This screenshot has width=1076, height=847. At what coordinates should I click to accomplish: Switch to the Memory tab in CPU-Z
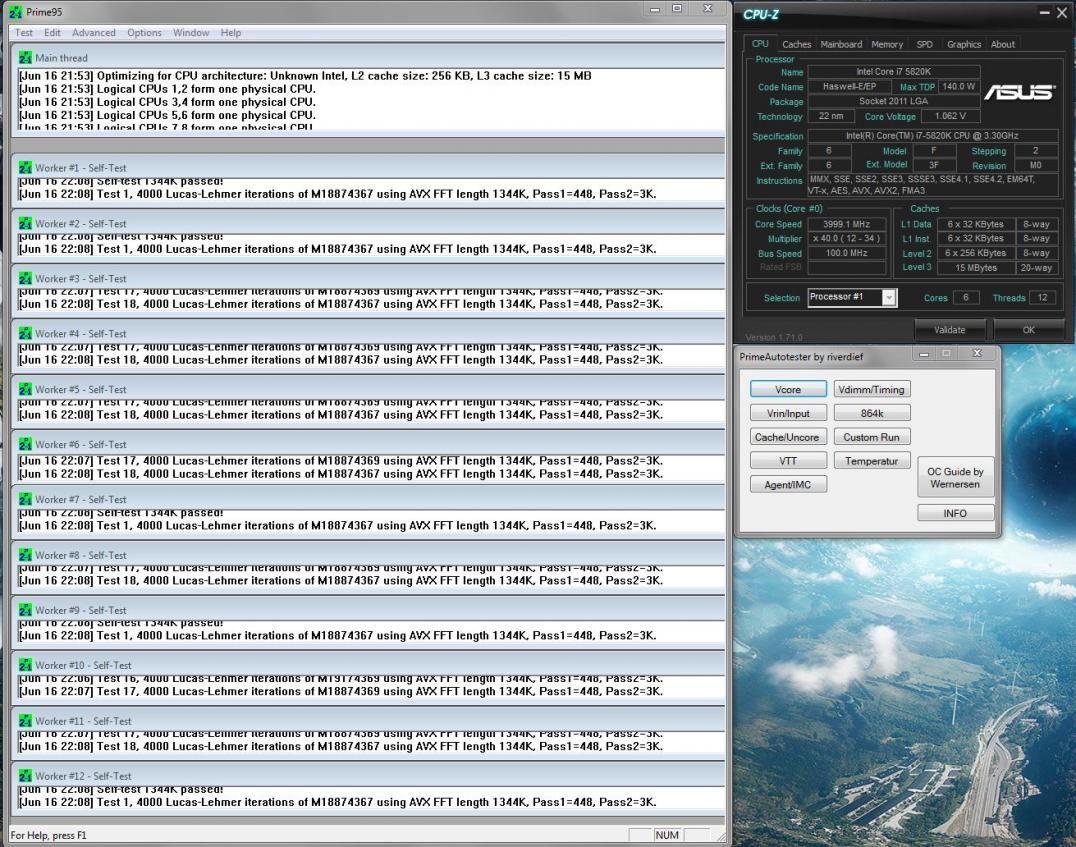(887, 44)
